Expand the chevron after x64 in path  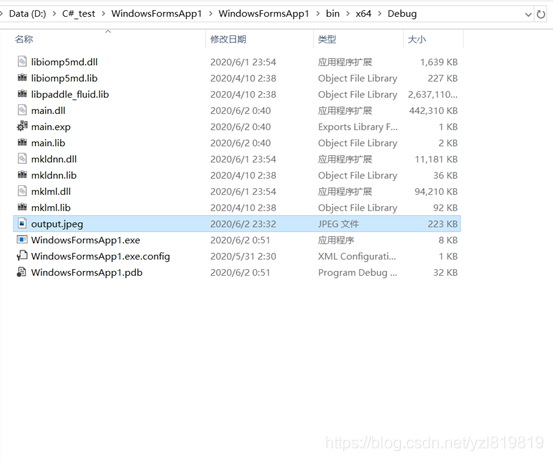(x=379, y=14)
